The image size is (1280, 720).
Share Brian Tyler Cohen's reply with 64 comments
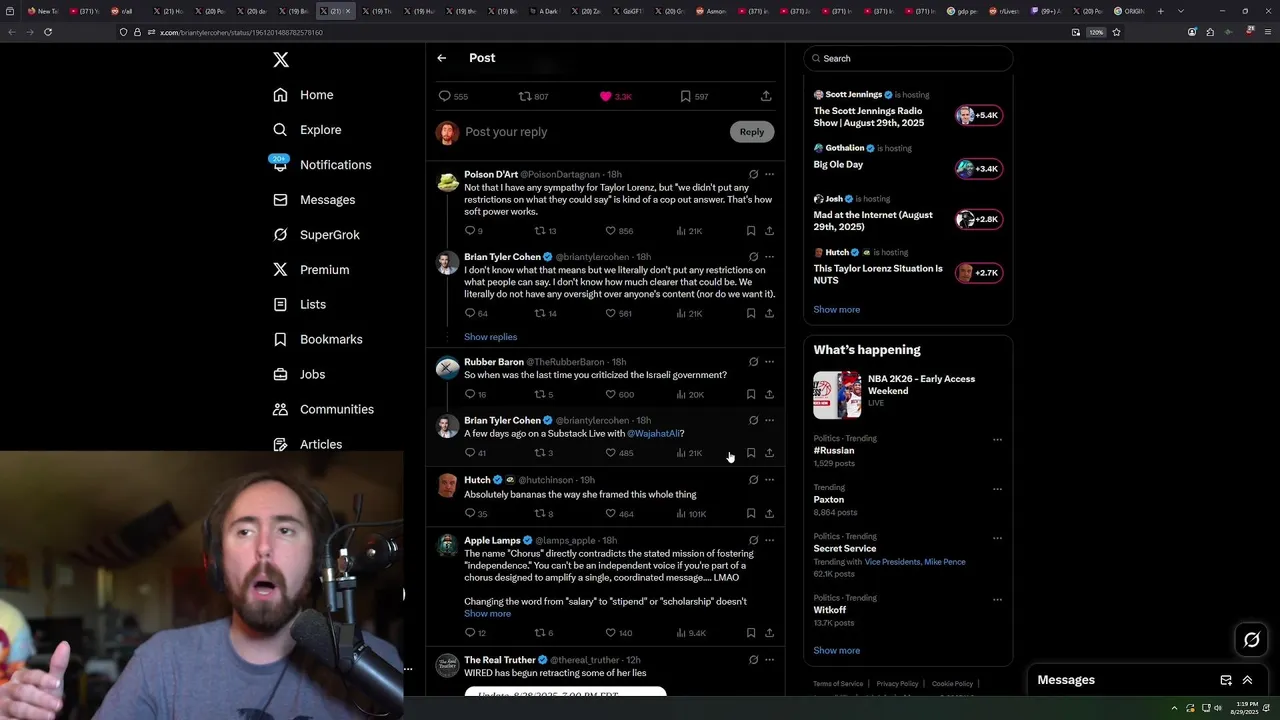click(769, 314)
